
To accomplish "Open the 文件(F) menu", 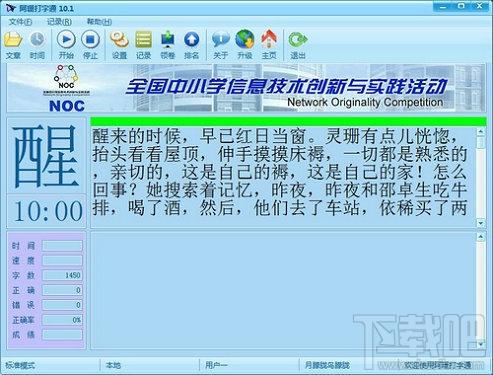I will [x=20, y=22].
